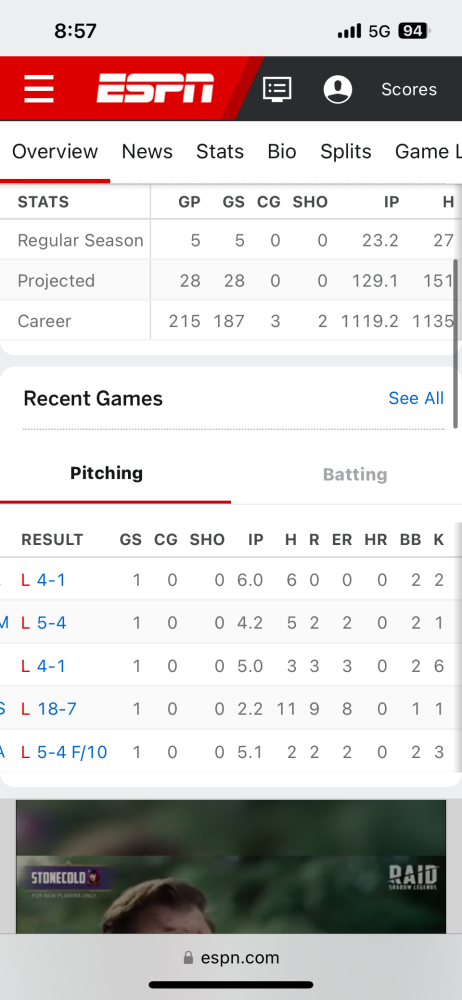This screenshot has width=462, height=1000.
Task: Tap the battery indicator in status bar
Action: coord(414,31)
